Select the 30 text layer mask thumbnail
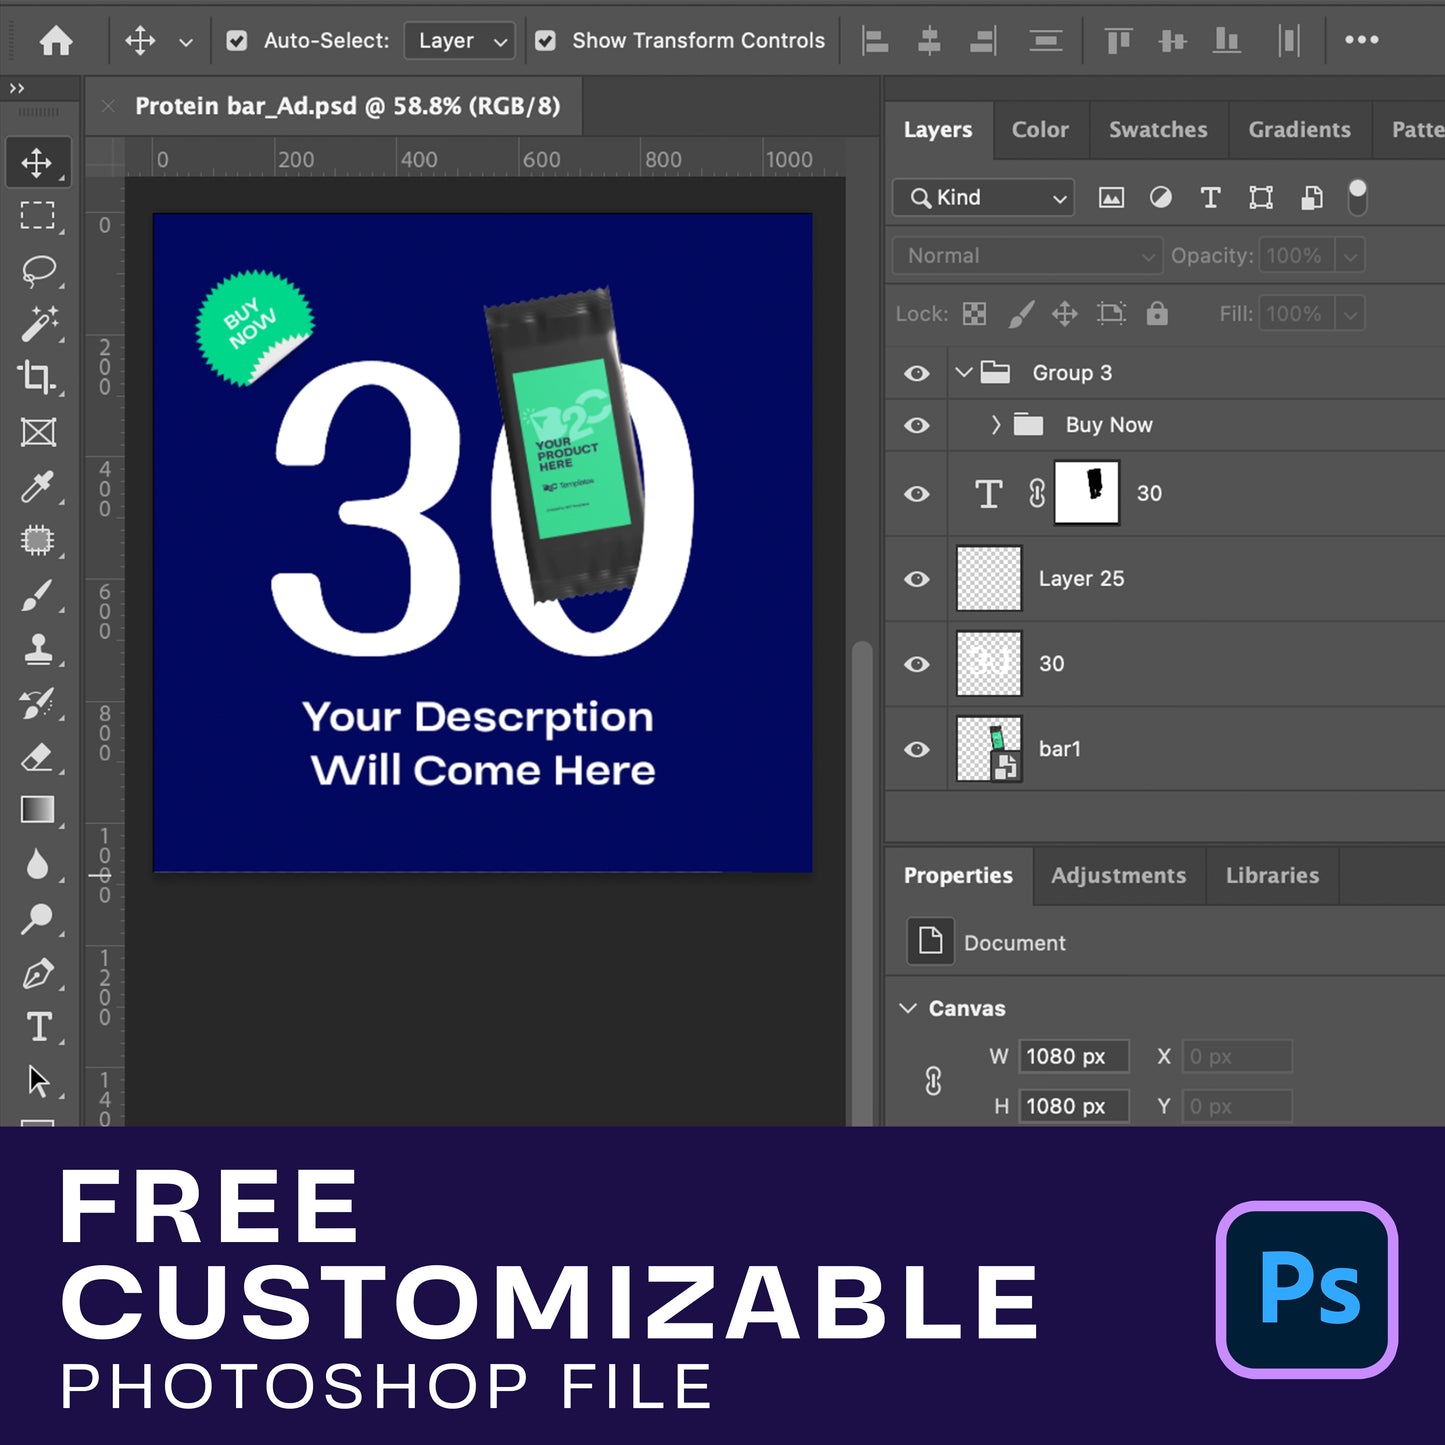Image resolution: width=1445 pixels, height=1445 pixels. pyautogui.click(x=1087, y=493)
